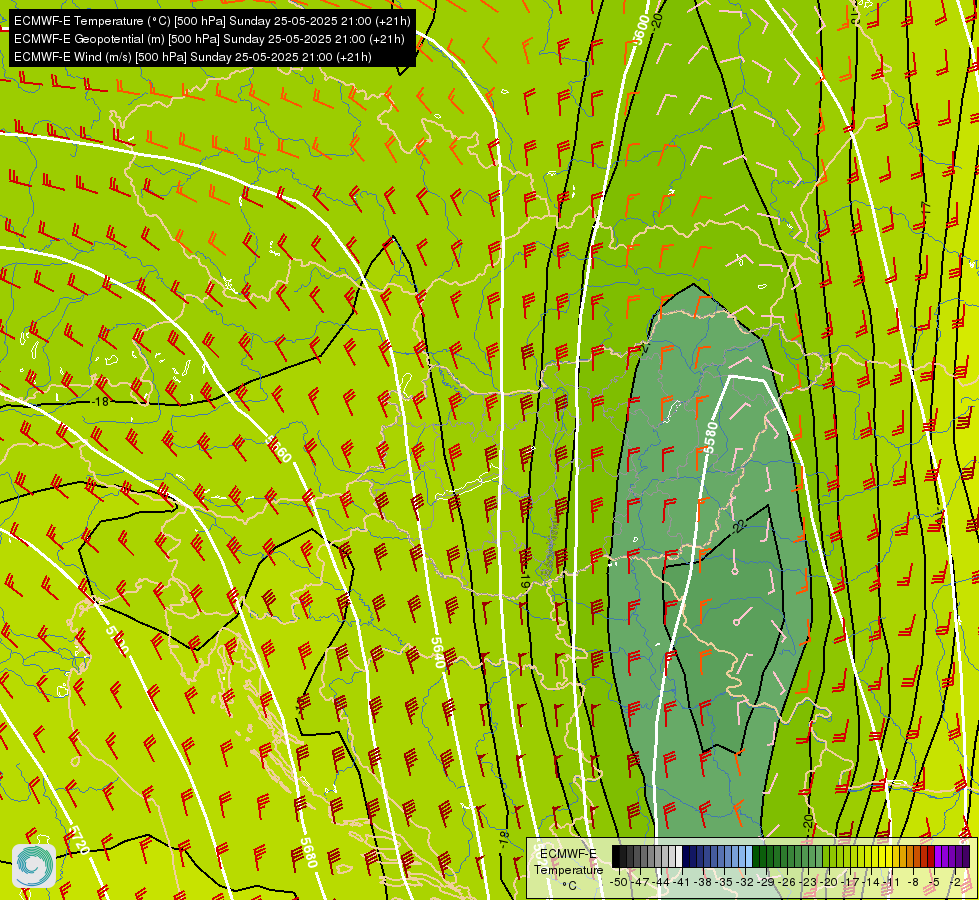Click the 5600 geopotential contour label
The width and height of the screenshot is (979, 900).
tap(641, 29)
